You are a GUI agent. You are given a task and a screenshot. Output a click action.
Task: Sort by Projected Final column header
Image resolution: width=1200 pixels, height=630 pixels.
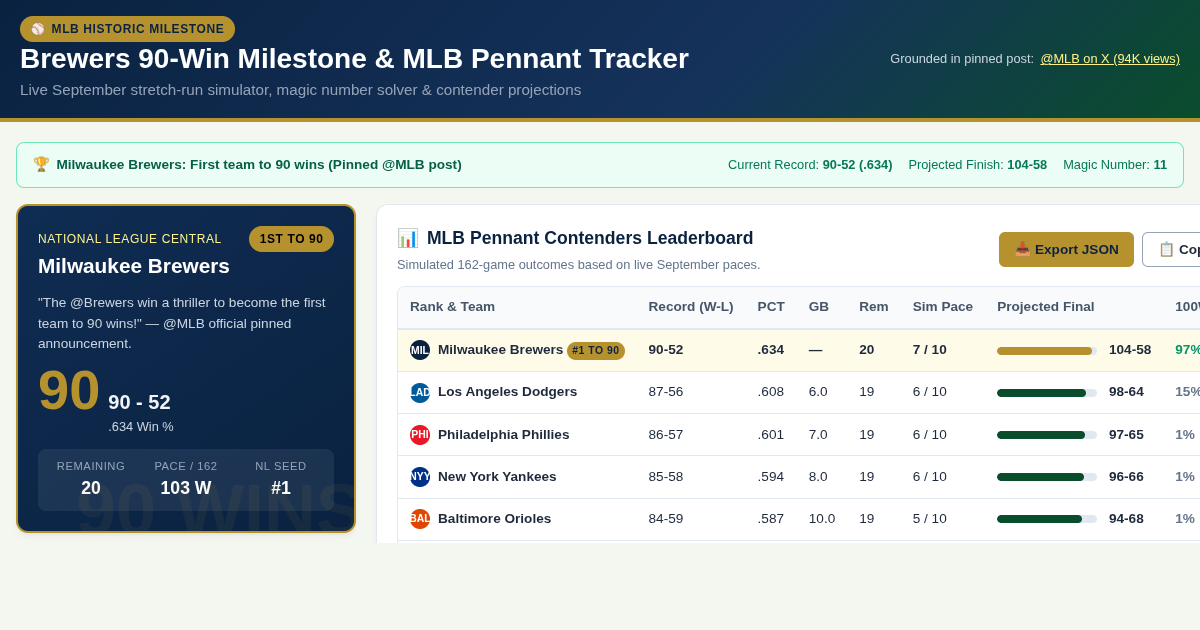pyautogui.click(x=1046, y=307)
